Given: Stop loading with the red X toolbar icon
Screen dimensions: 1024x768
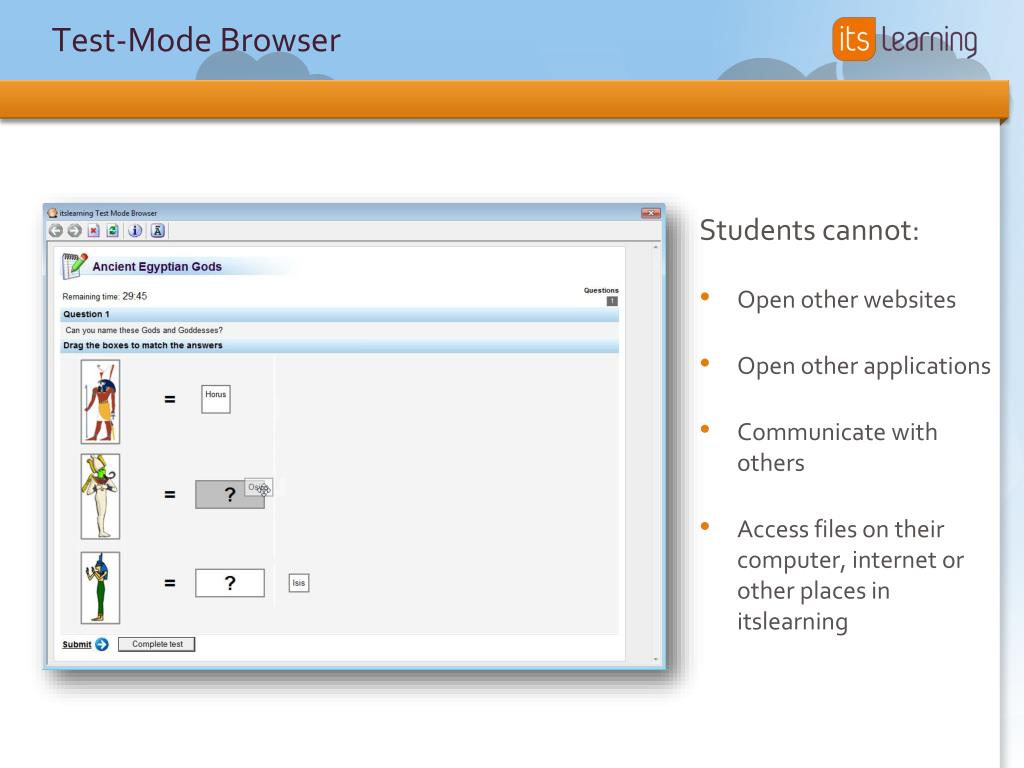Looking at the screenshot, I should click(x=94, y=231).
